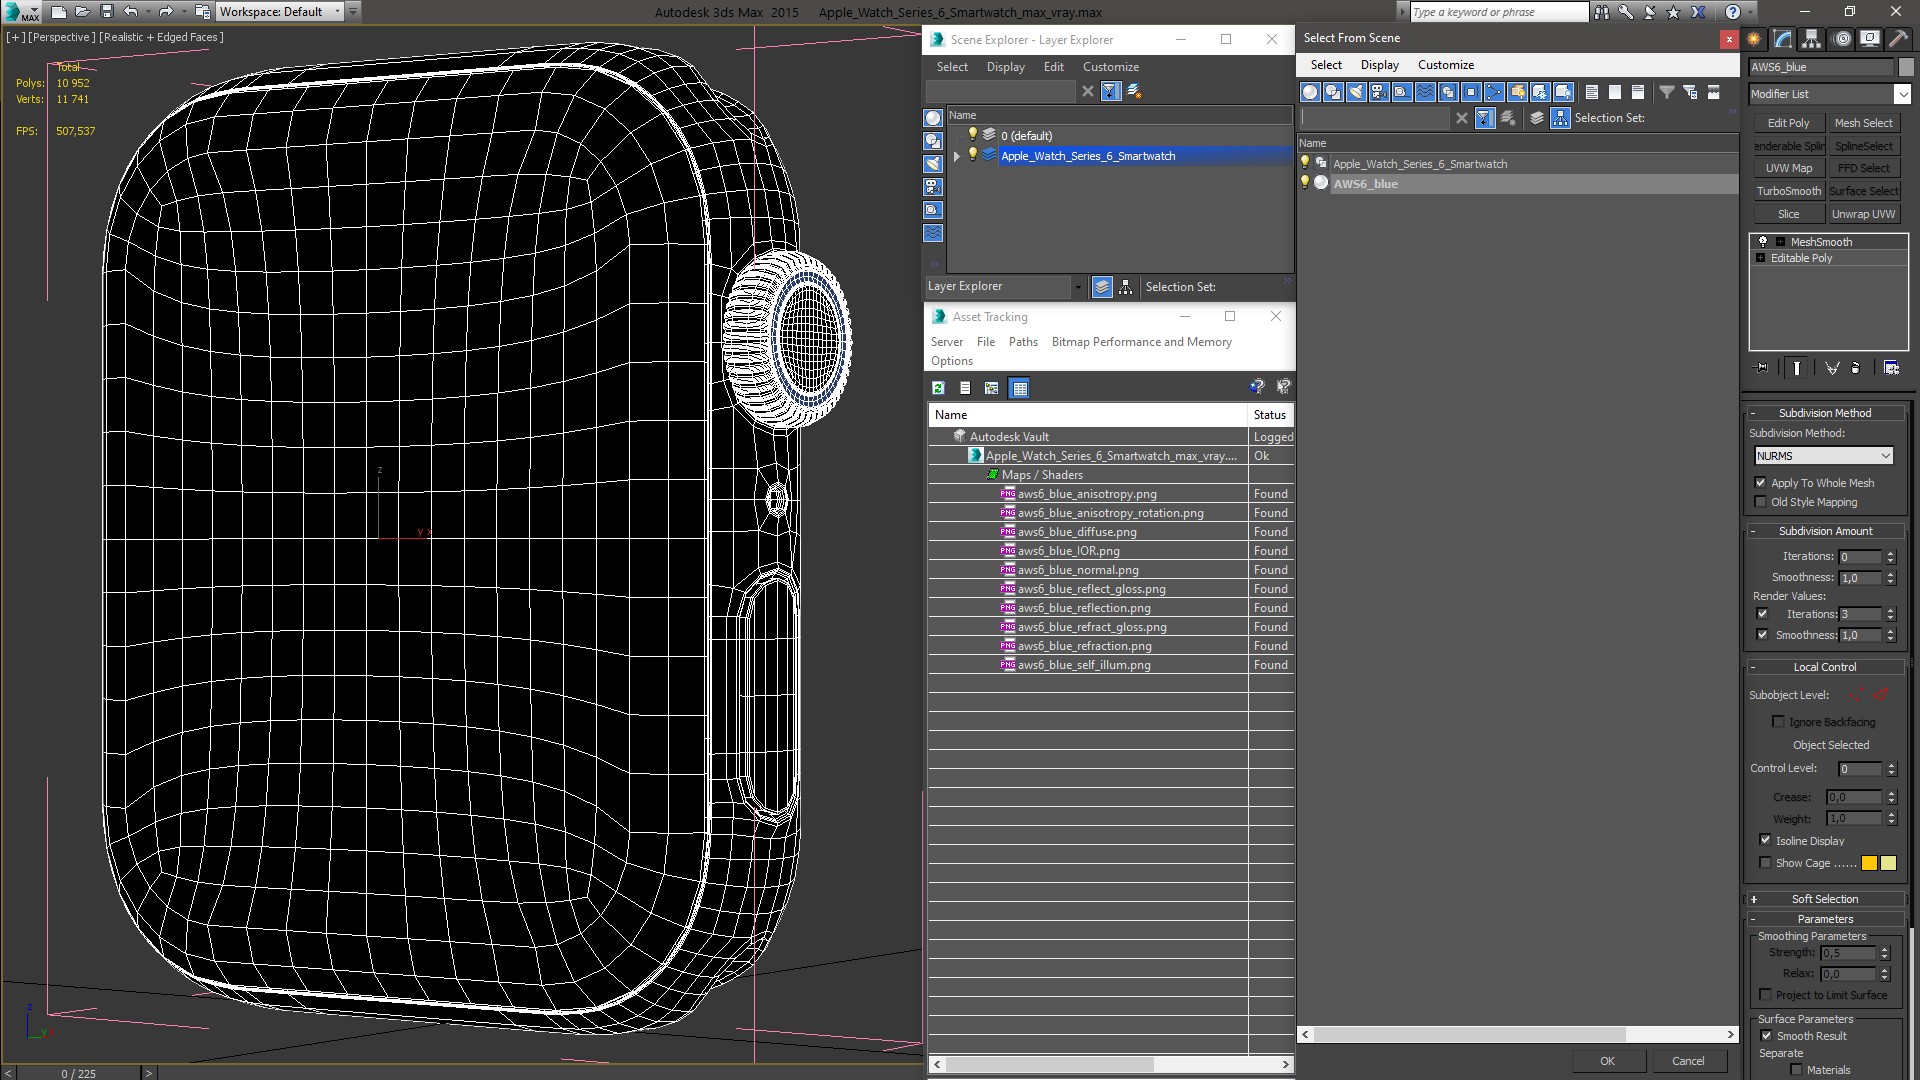Toggle lightbulb for Apple_Watch_Series_6_Smartwatch layer
1920x1080 pixels.
tap(972, 155)
